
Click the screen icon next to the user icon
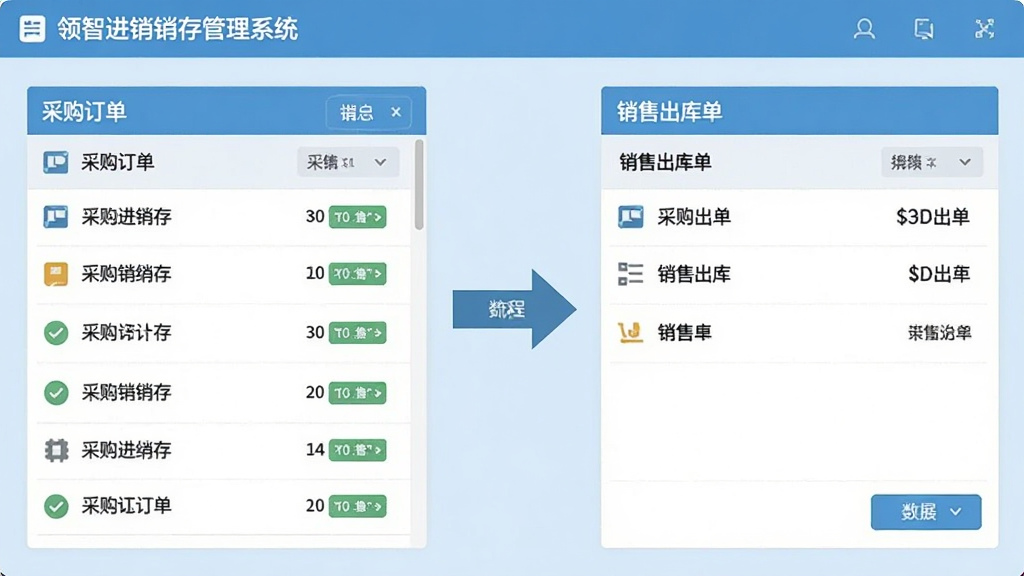click(923, 29)
